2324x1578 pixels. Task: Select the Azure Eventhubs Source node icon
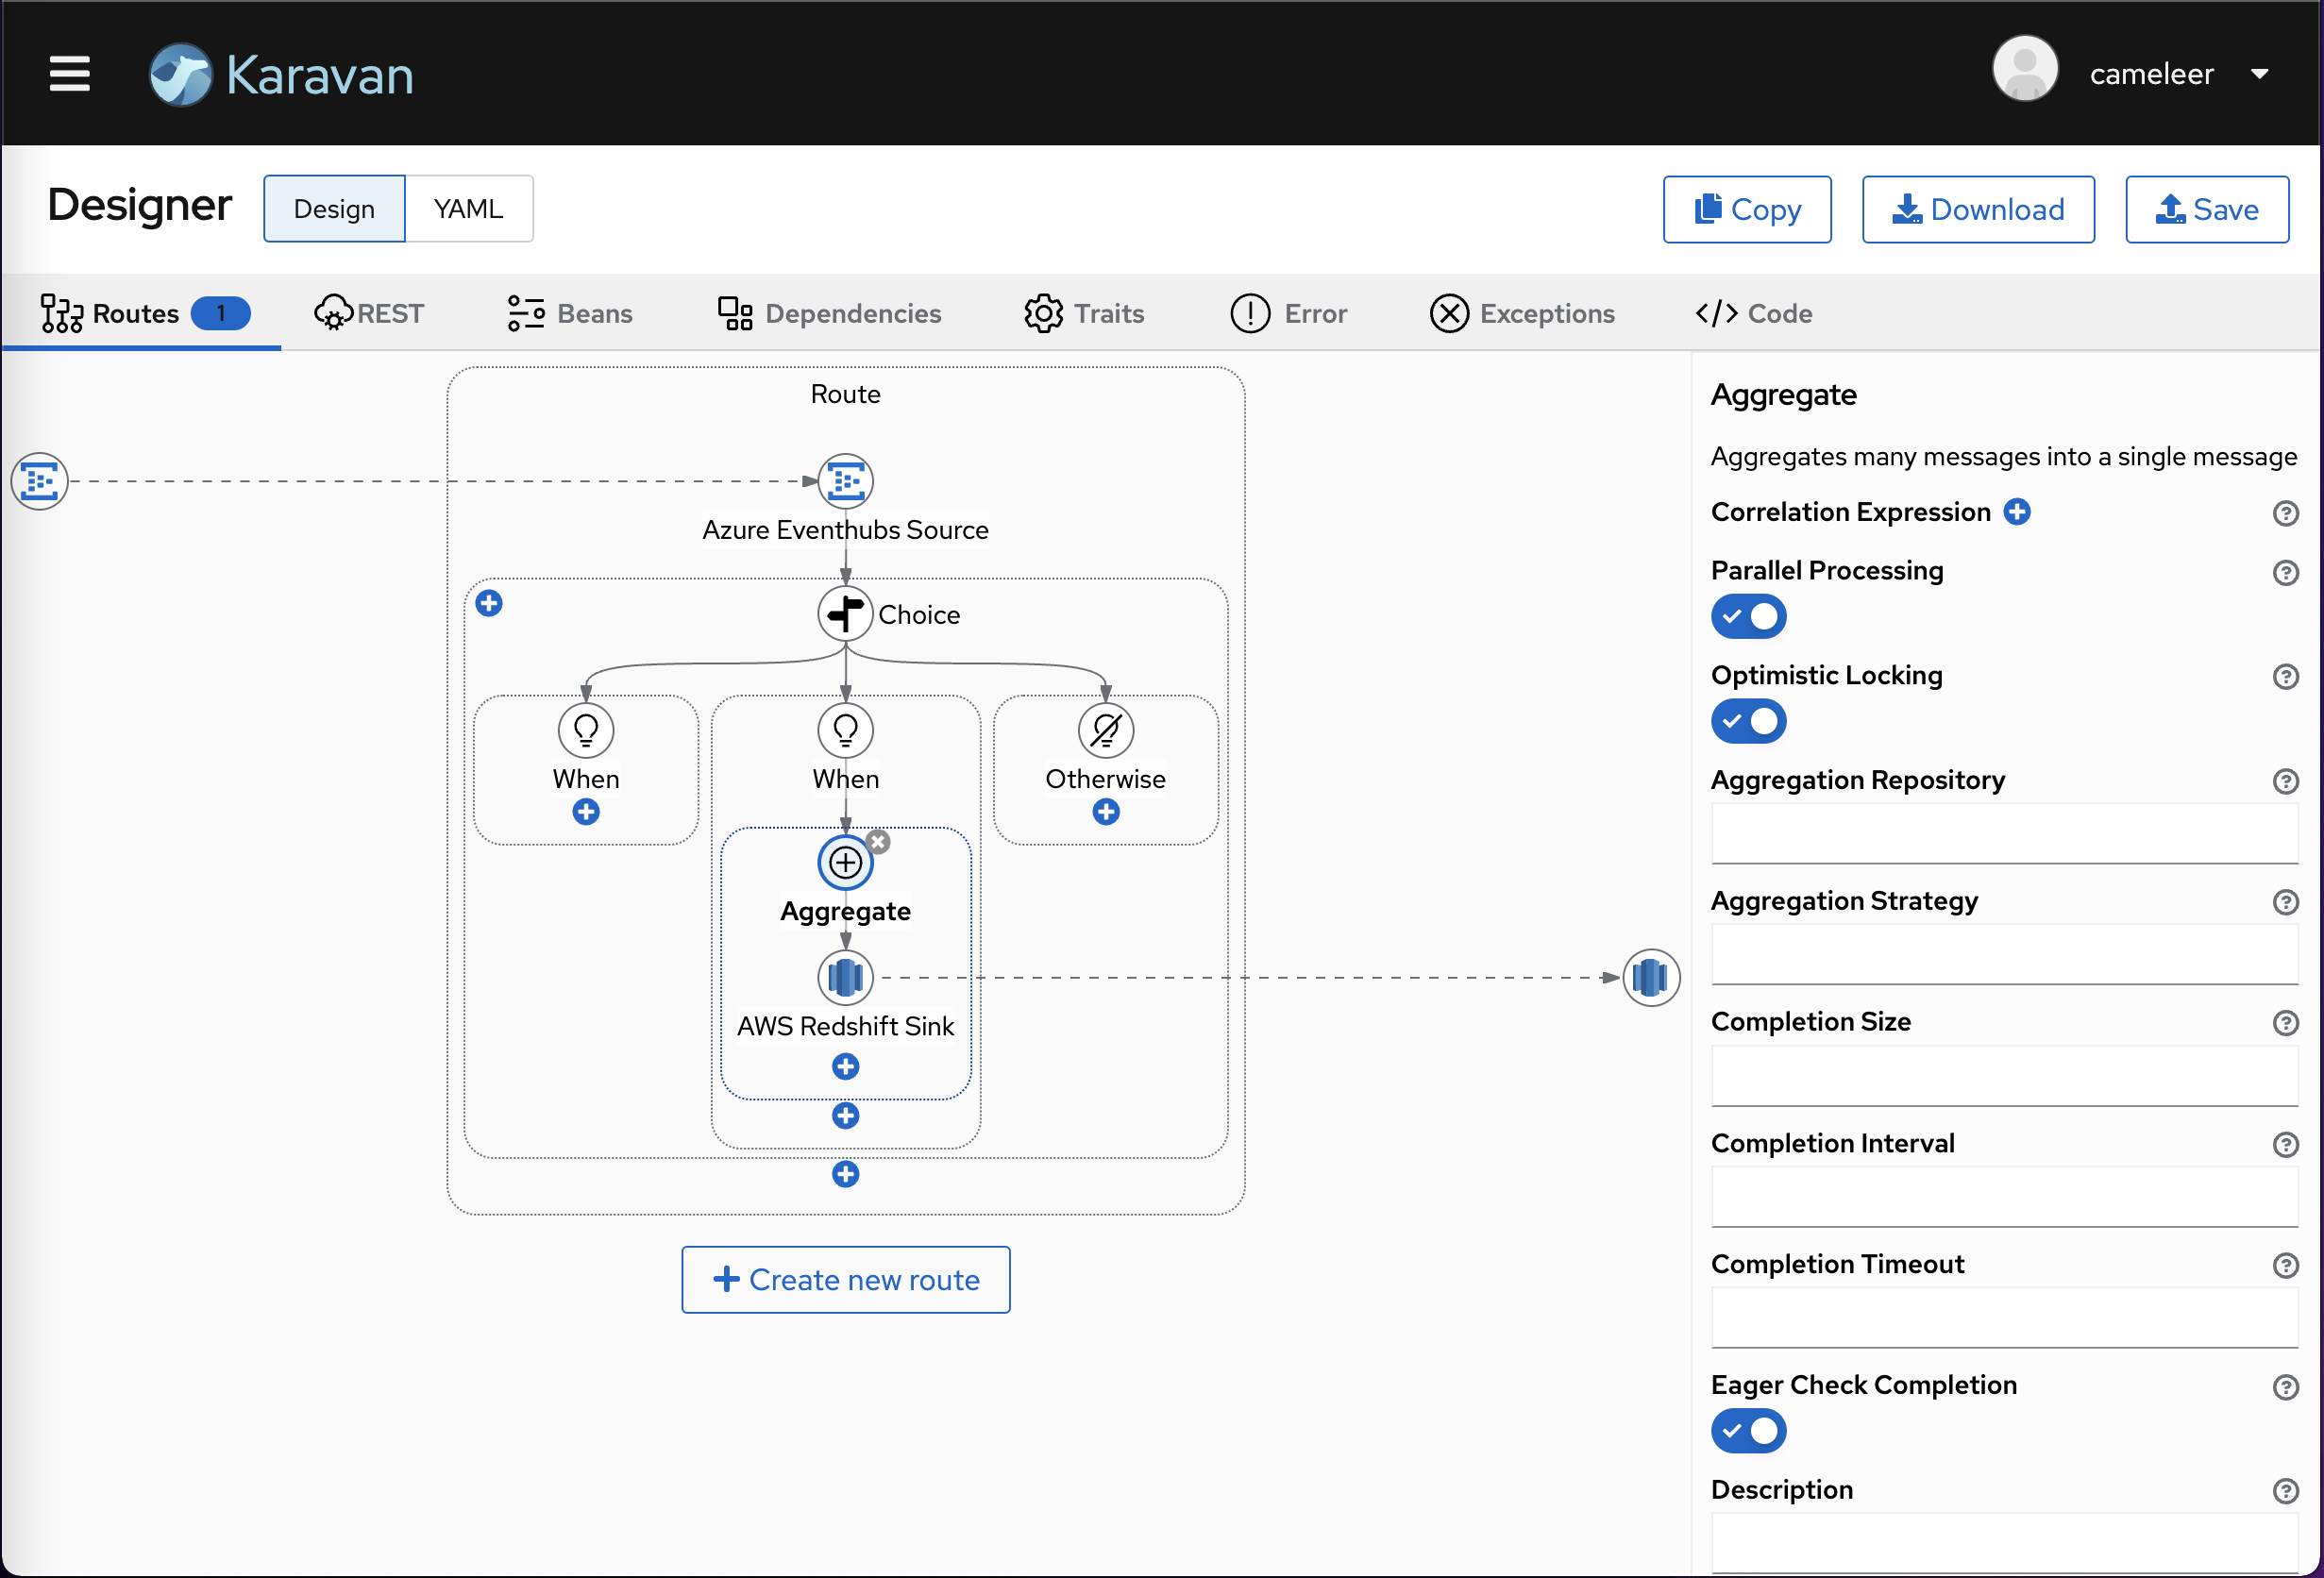click(x=845, y=481)
